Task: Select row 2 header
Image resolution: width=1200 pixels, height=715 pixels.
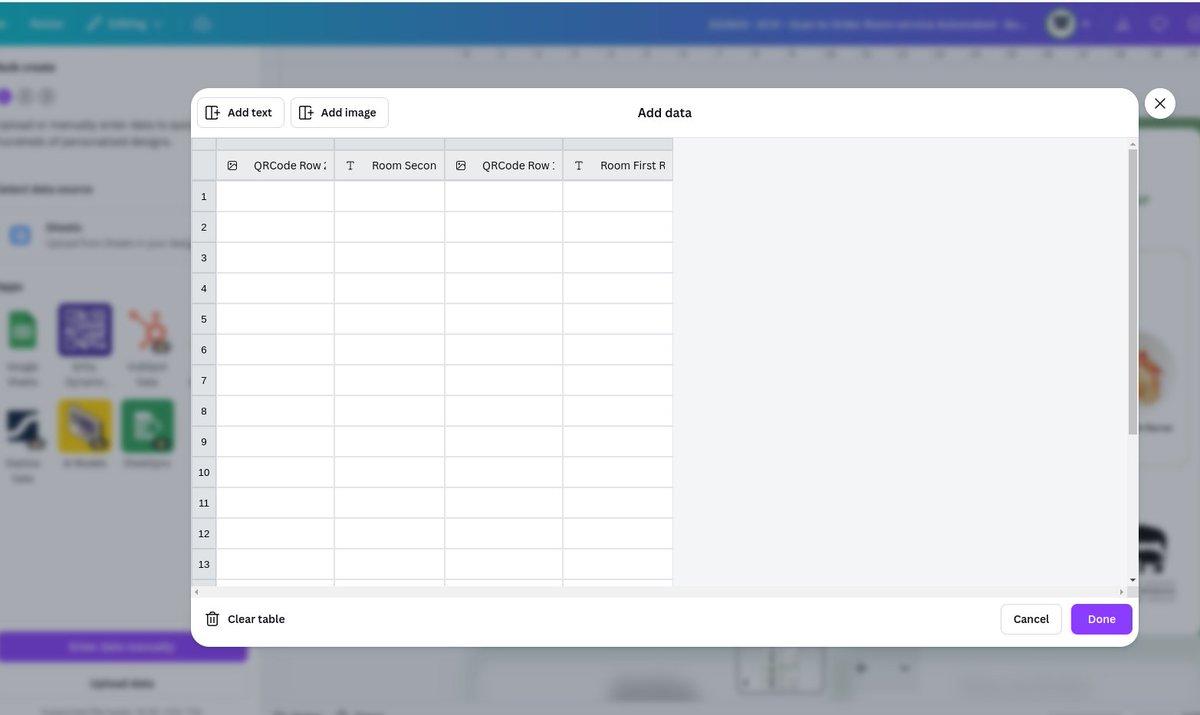Action: click(204, 228)
